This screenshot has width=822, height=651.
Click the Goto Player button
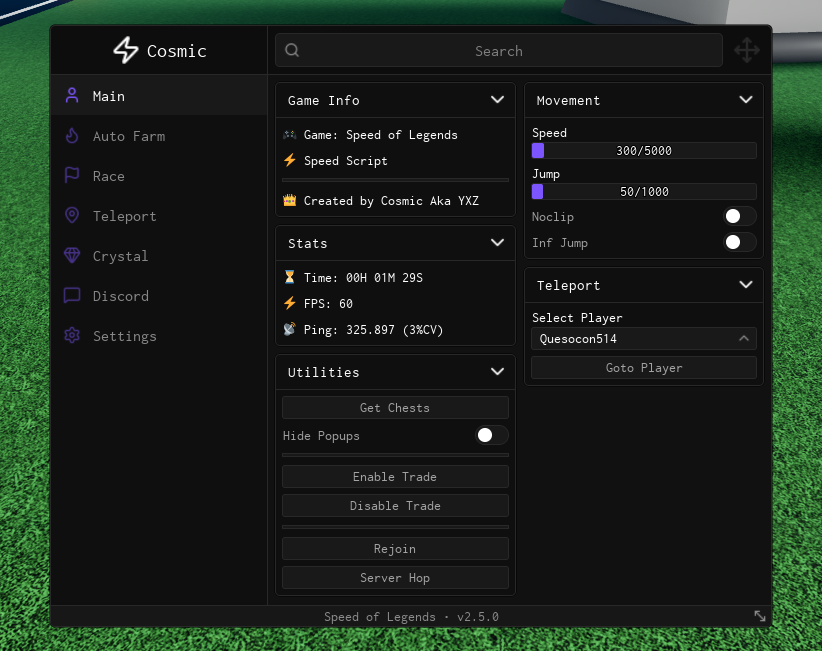644,367
